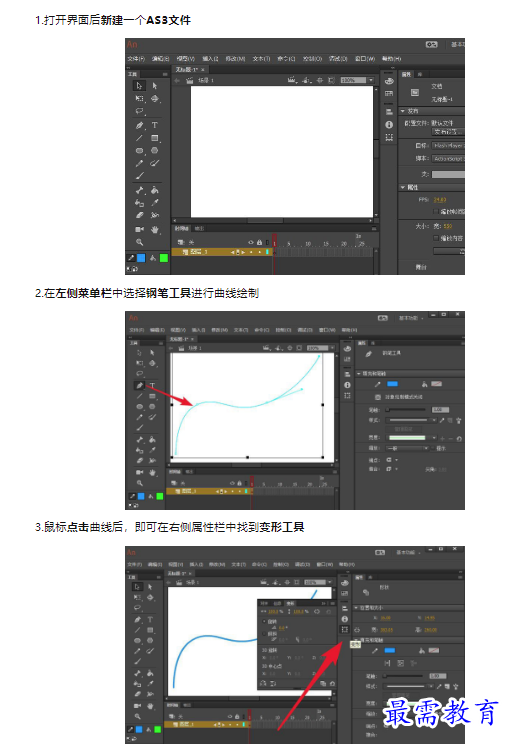Click the stroke width slider in step 2 properties
Screen dimensions: 507x744
point(406,409)
